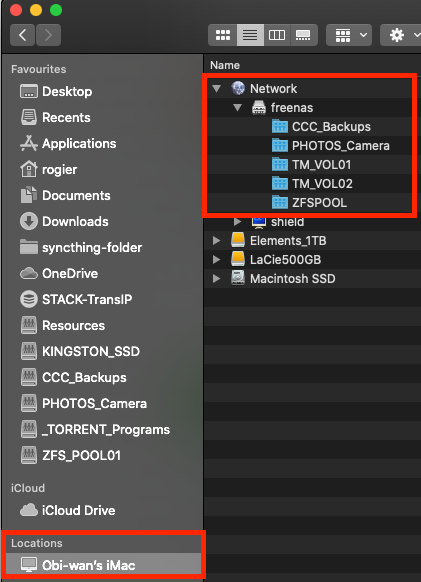Go back with the back arrow

pos(23,35)
